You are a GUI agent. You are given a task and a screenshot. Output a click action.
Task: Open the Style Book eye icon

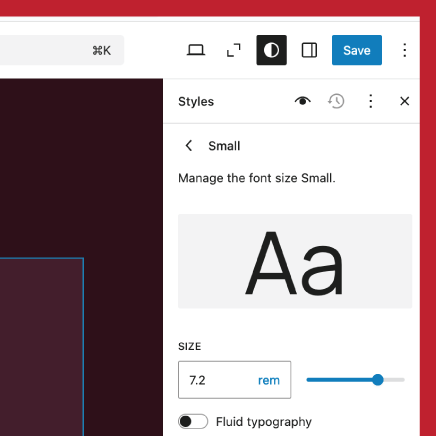point(303,101)
